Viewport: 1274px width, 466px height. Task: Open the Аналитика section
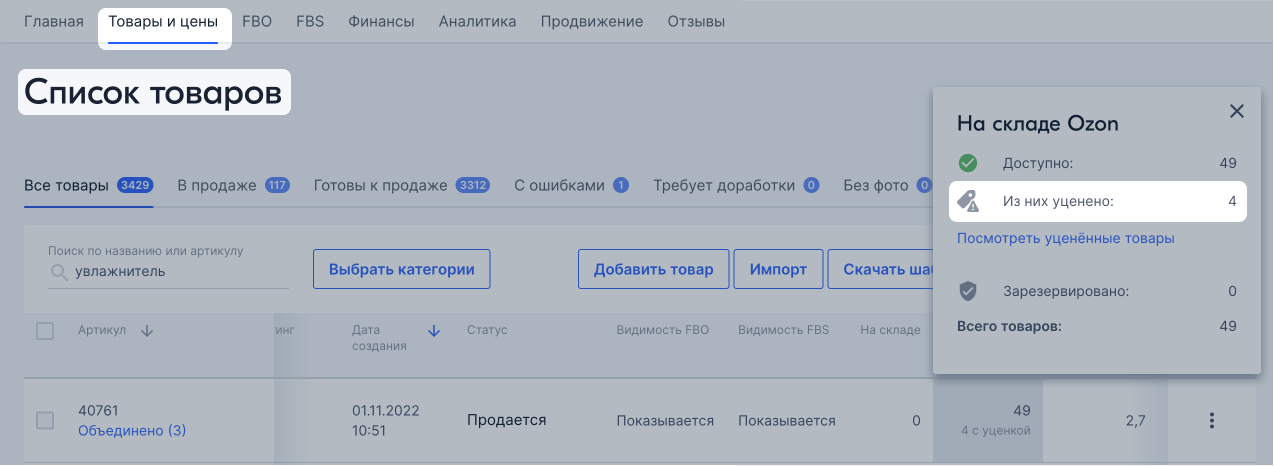(477, 21)
